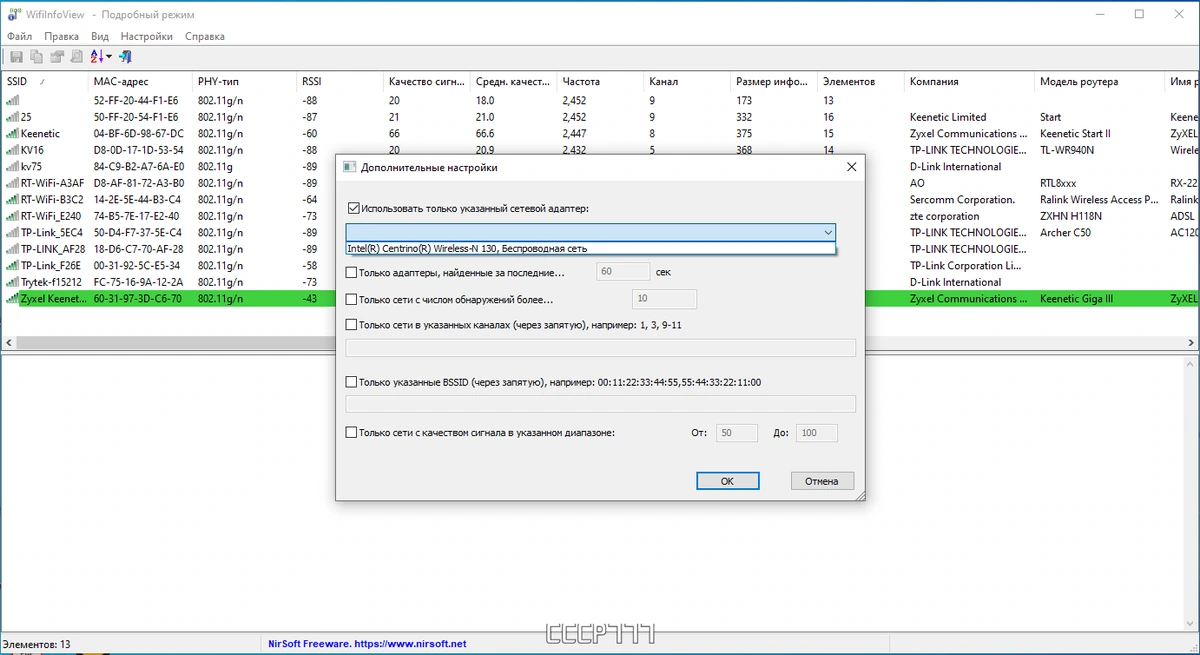Sort by the Модель роутера column header
This screenshot has height=655, width=1200.
pyautogui.click(x=1100, y=82)
